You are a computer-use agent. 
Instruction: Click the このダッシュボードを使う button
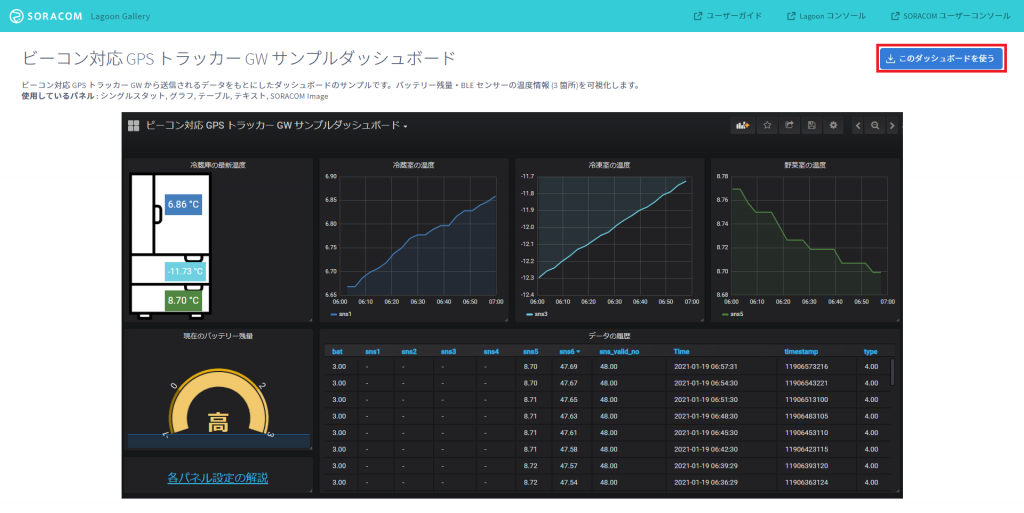(x=940, y=58)
